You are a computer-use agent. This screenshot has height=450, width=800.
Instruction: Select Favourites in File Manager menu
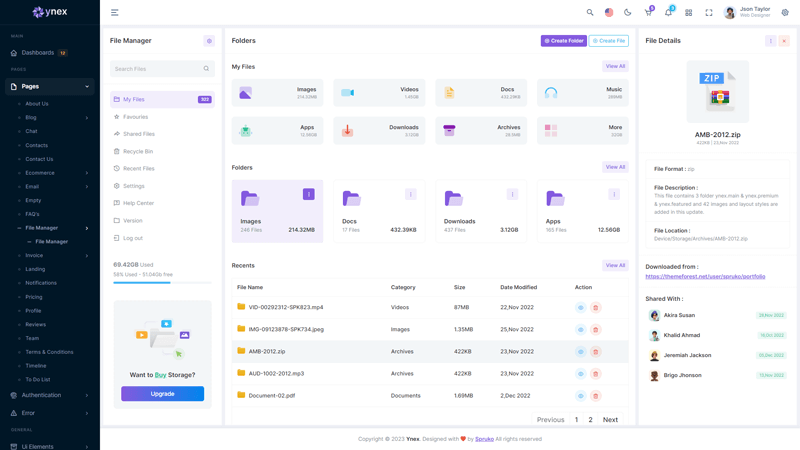point(135,117)
